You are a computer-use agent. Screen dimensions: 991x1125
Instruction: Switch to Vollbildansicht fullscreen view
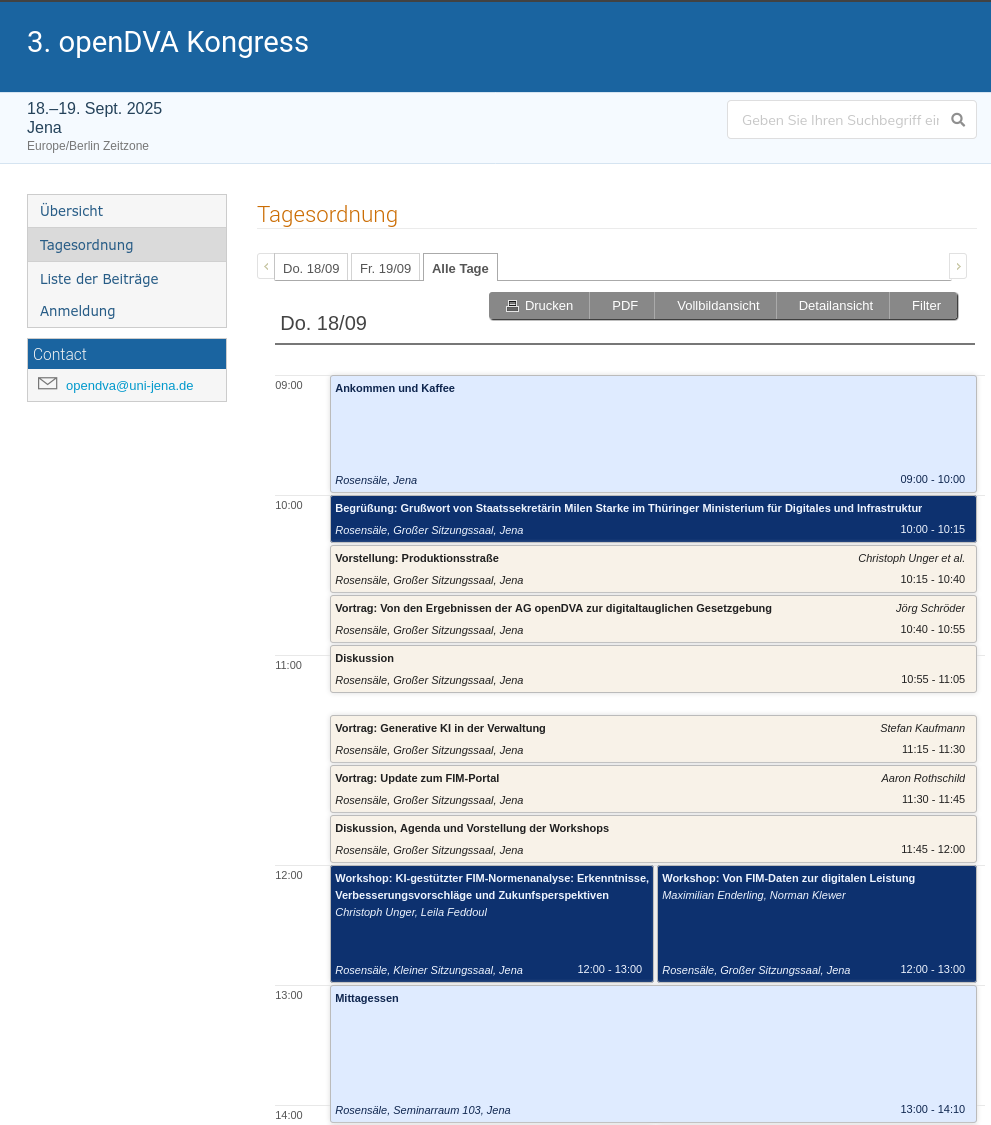tap(717, 306)
